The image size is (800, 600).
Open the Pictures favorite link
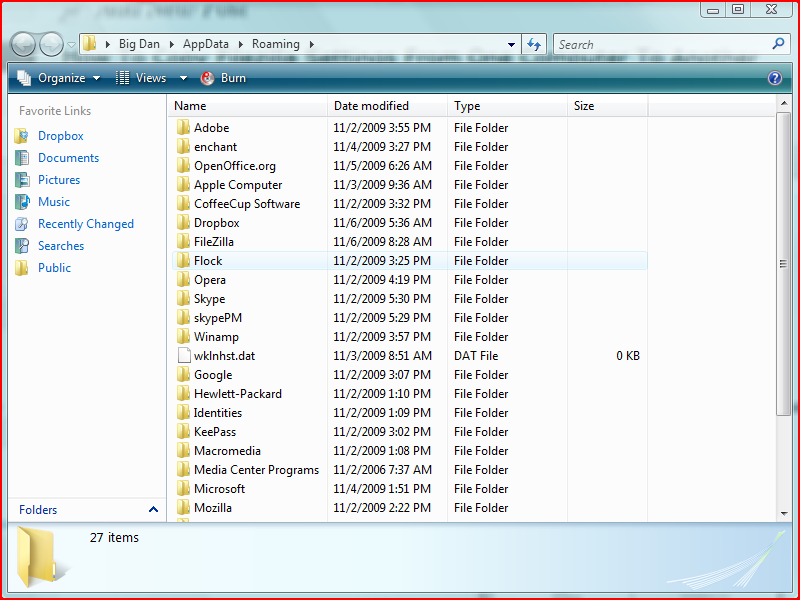[59, 180]
